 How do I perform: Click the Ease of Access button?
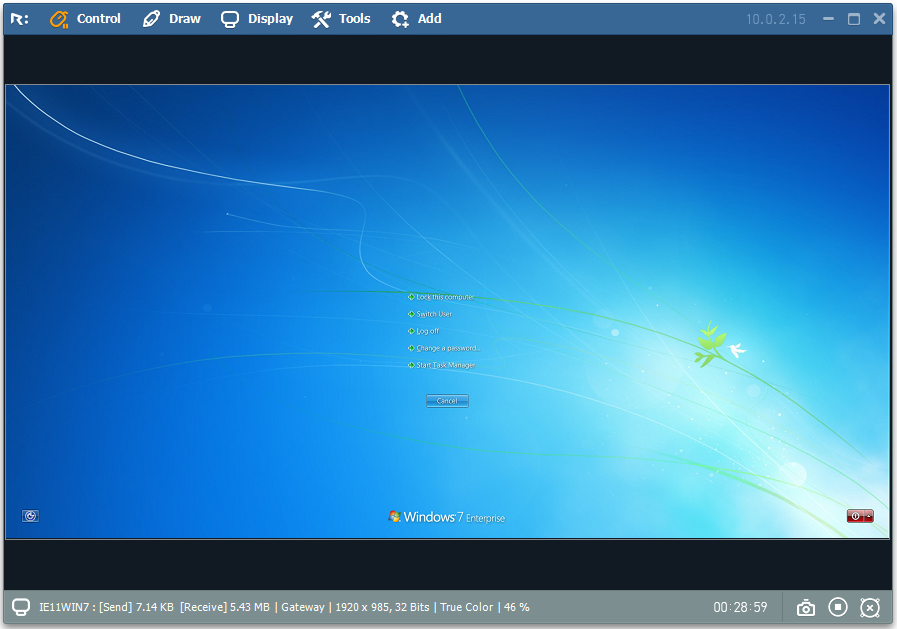click(31, 516)
